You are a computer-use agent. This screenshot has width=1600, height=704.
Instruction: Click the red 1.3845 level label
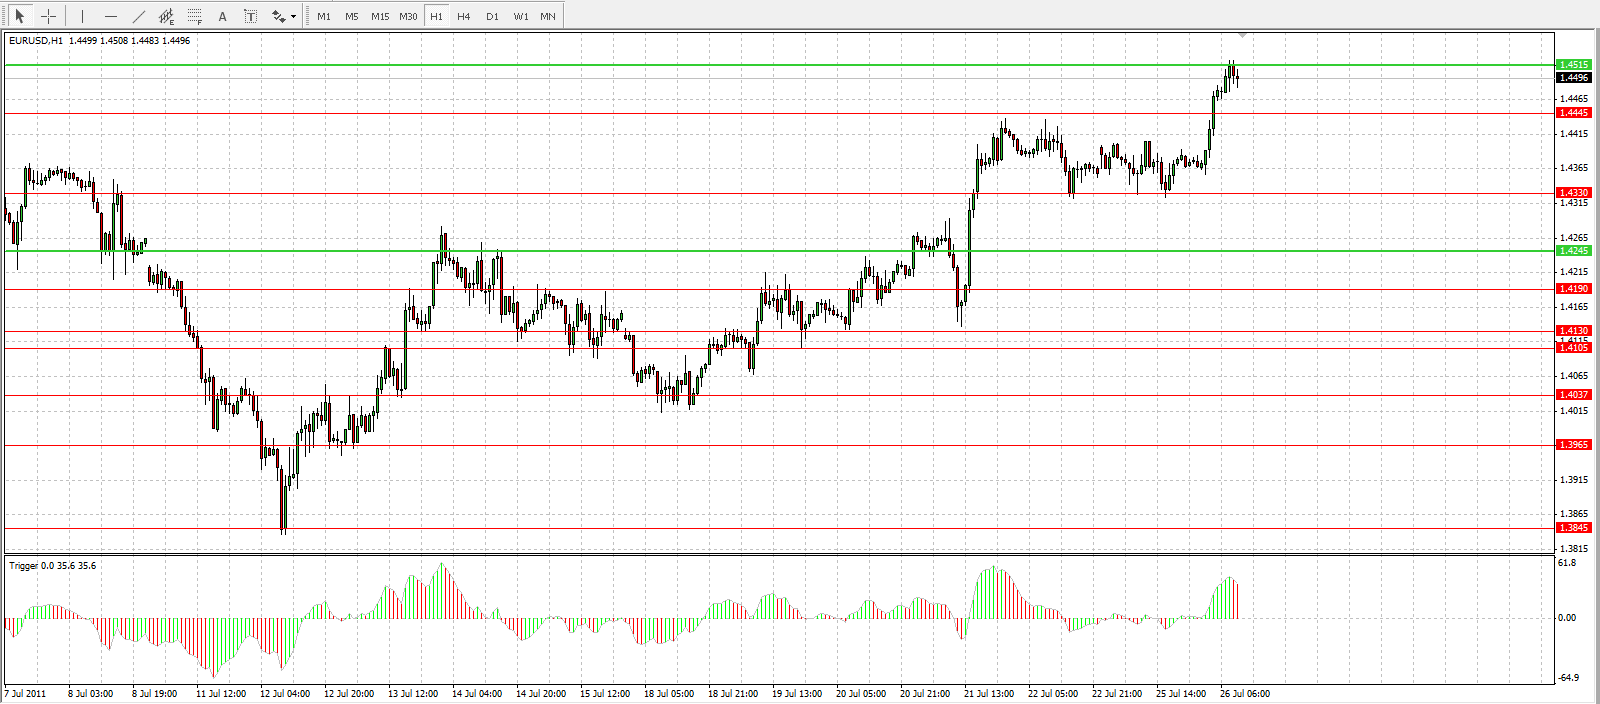[1574, 528]
